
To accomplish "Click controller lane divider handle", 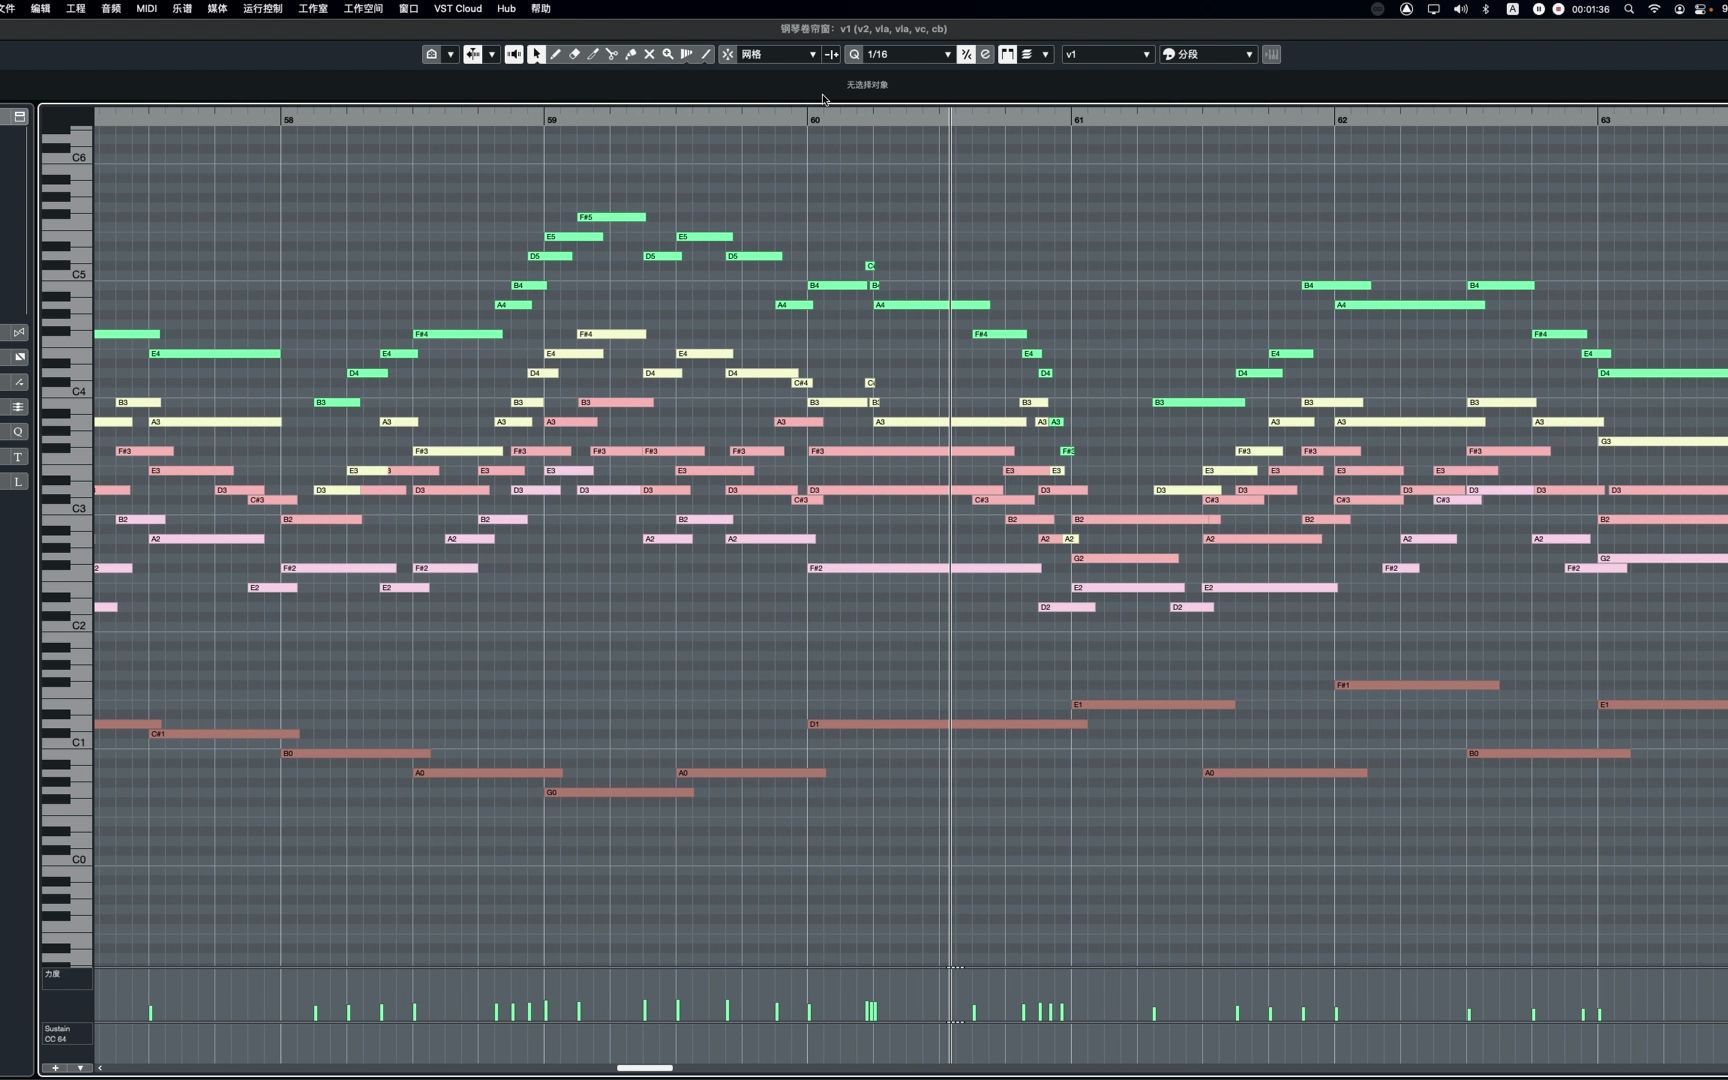I will (955, 967).
